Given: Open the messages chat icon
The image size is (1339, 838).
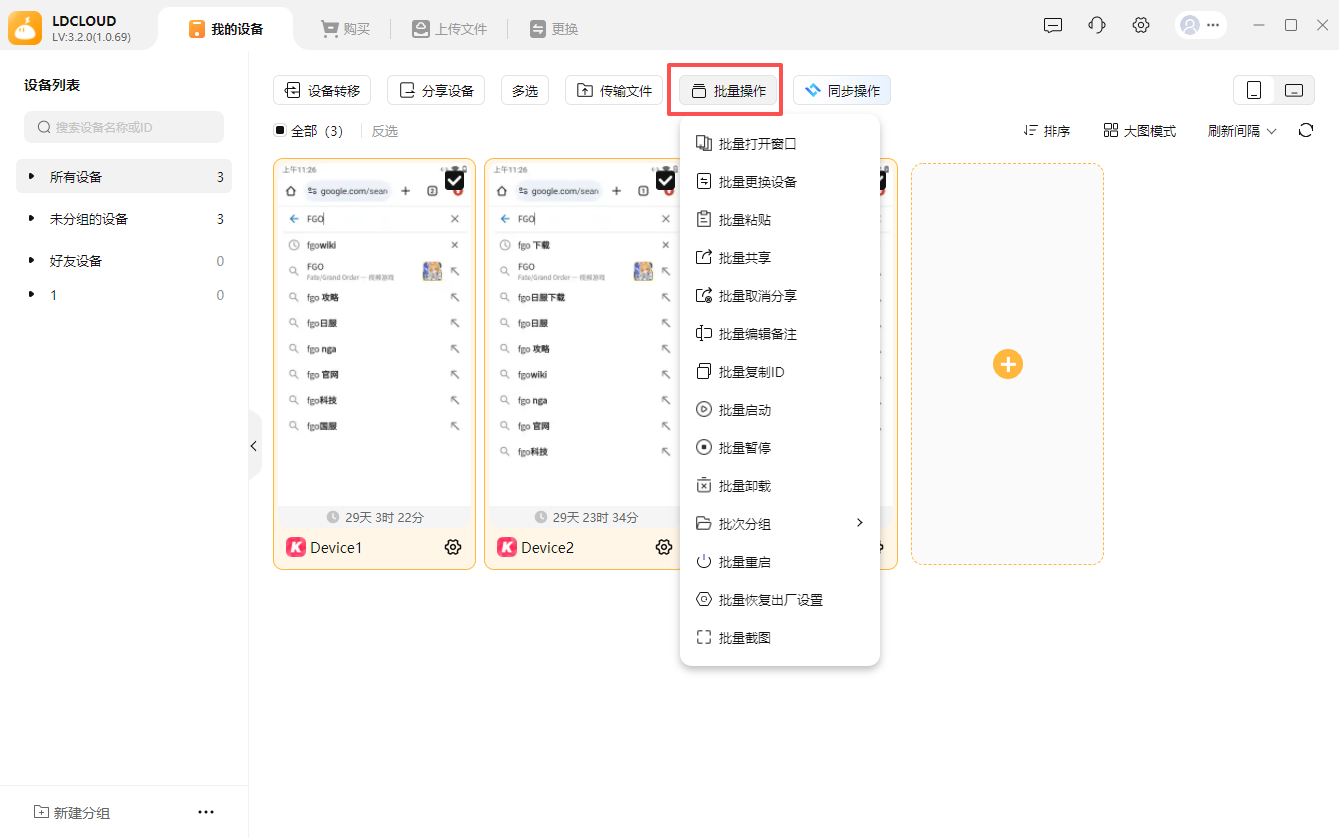Looking at the screenshot, I should point(1053,26).
